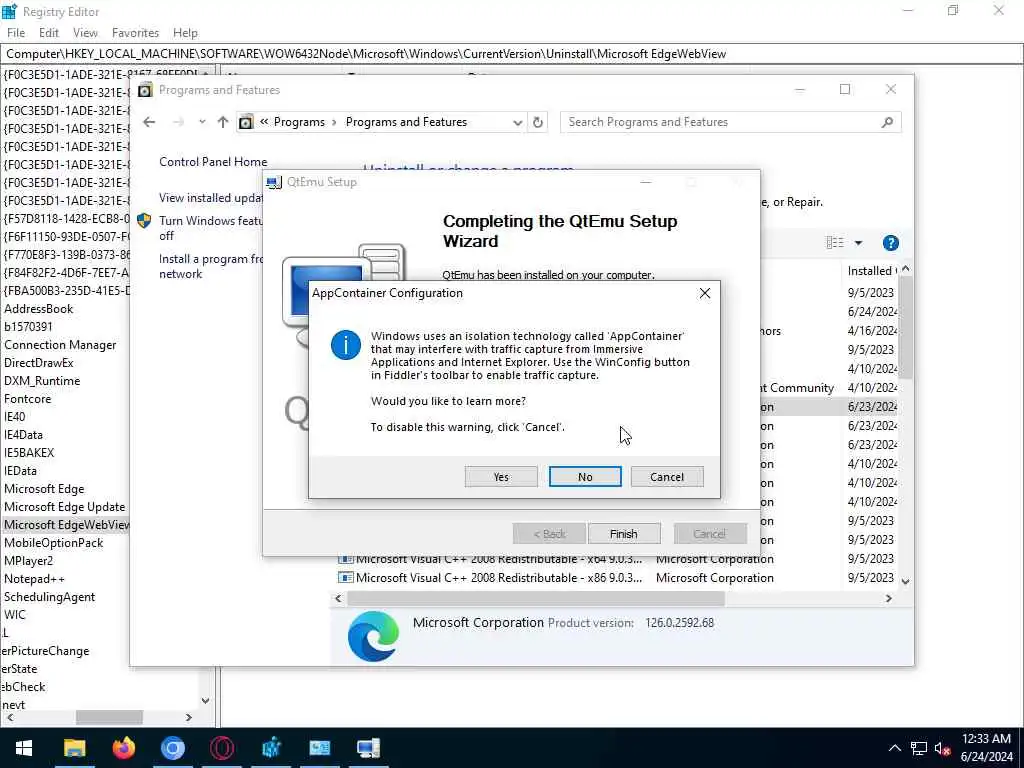This screenshot has height=768, width=1024.
Task: Click the muted volume tray icon
Action: tap(942, 748)
